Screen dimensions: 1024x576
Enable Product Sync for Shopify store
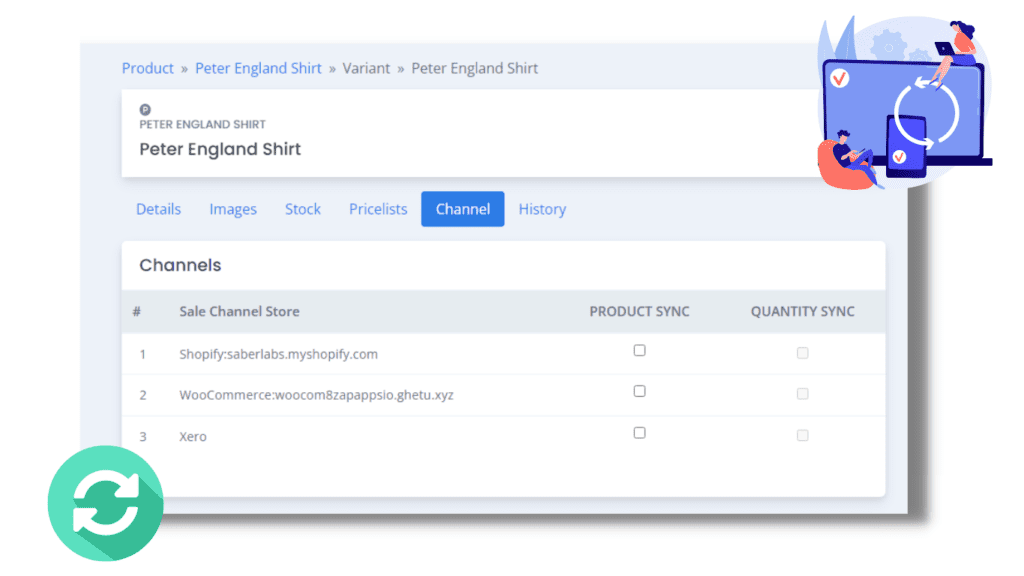[x=639, y=351]
